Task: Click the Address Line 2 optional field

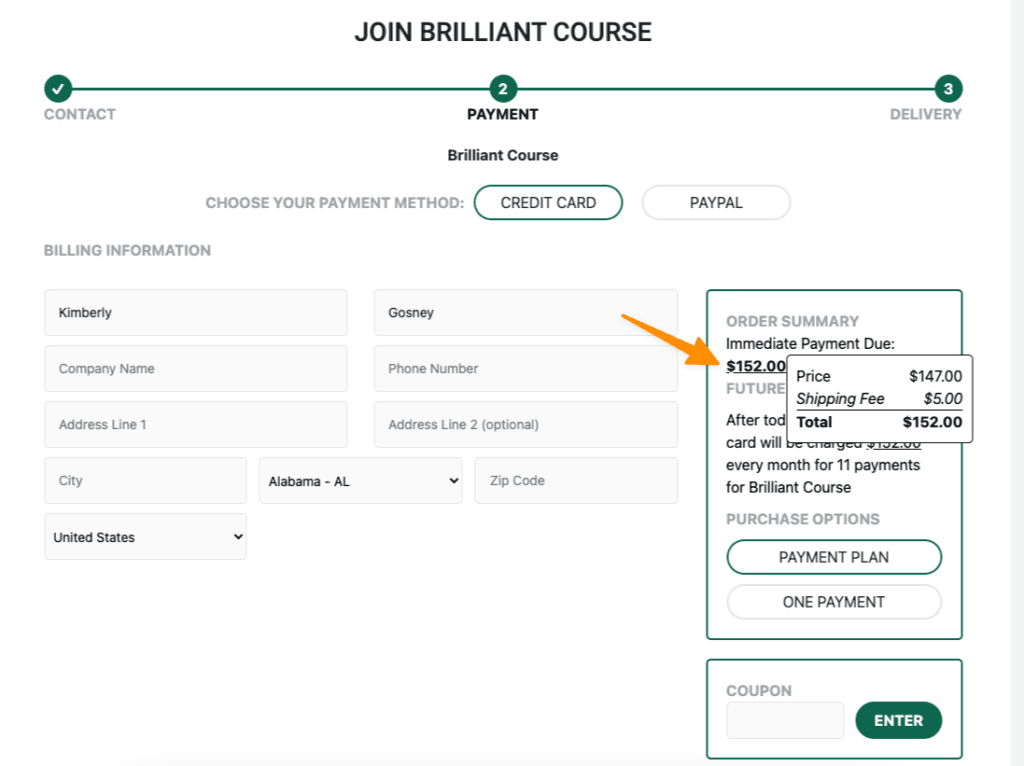Action: [525, 424]
